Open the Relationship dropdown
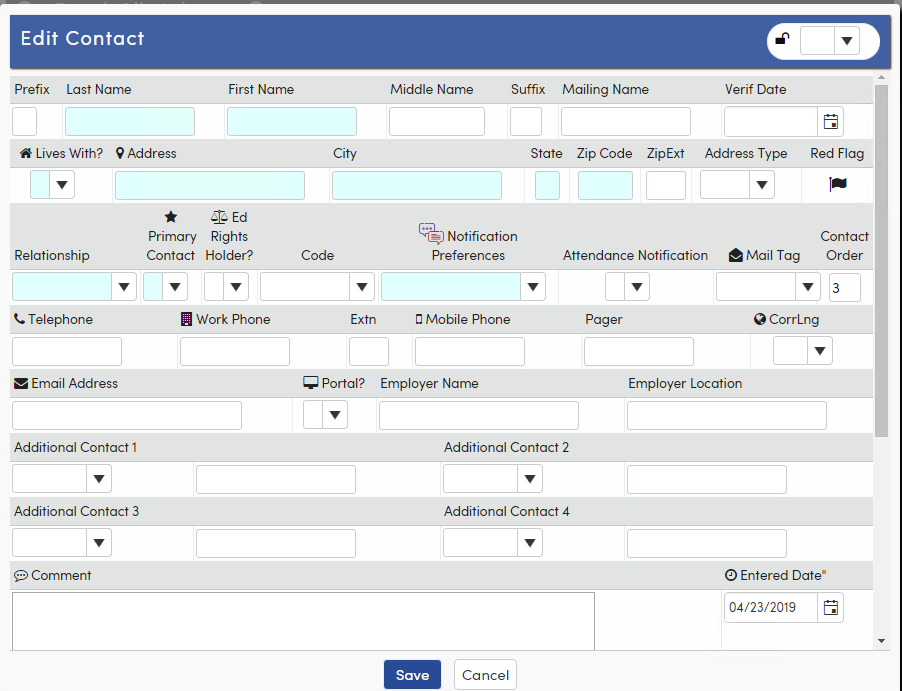The width and height of the screenshot is (902, 691). [123, 286]
